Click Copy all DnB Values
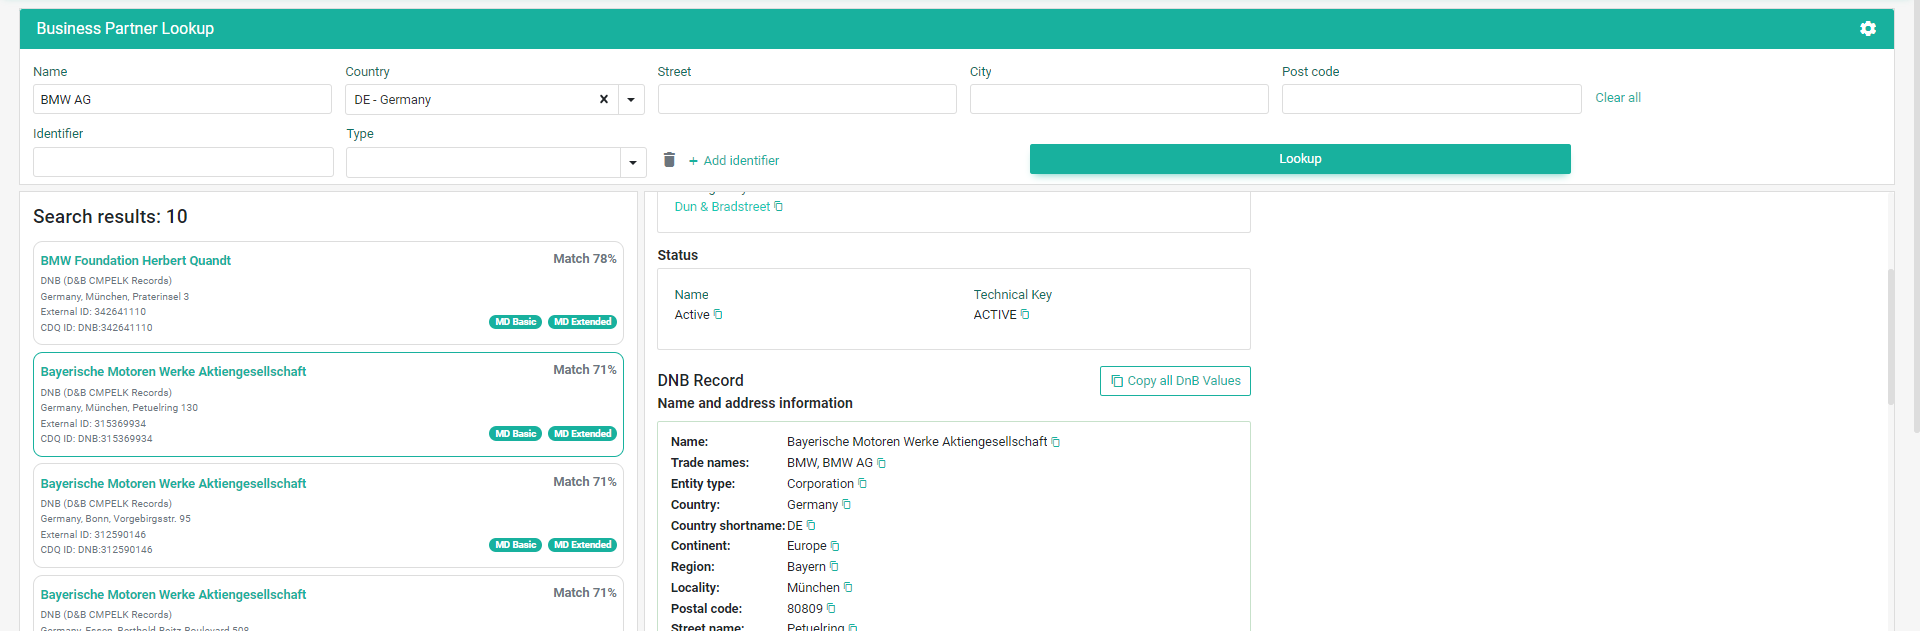The height and width of the screenshot is (631, 1920). tap(1175, 381)
